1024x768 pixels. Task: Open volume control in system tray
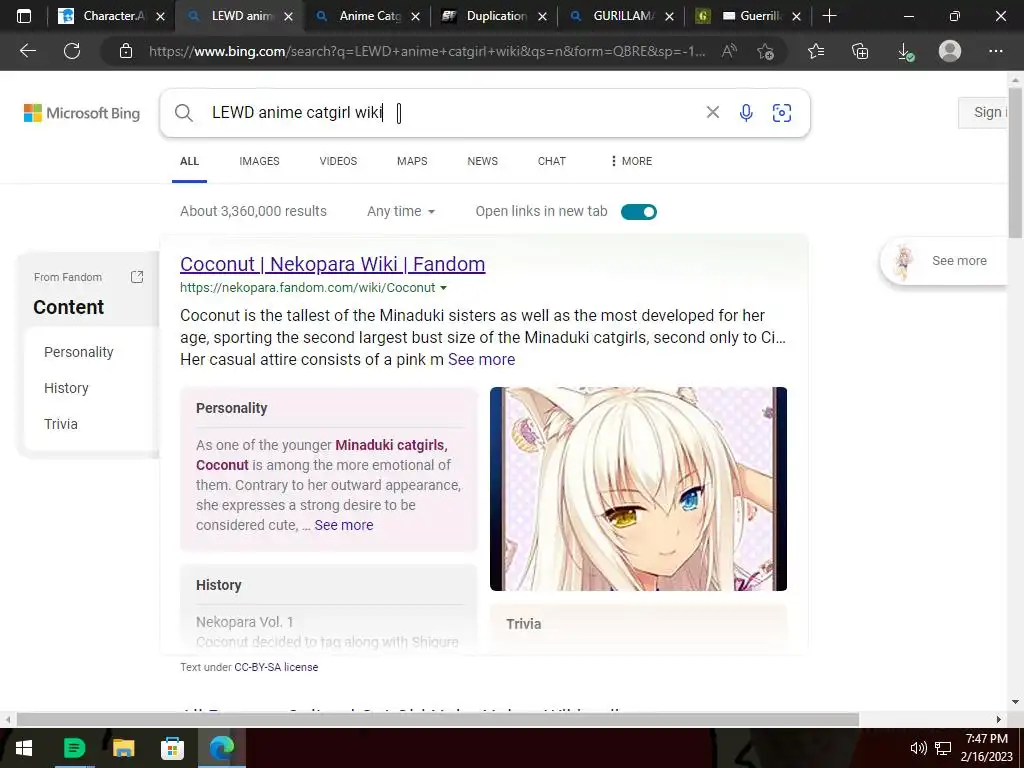coord(918,748)
